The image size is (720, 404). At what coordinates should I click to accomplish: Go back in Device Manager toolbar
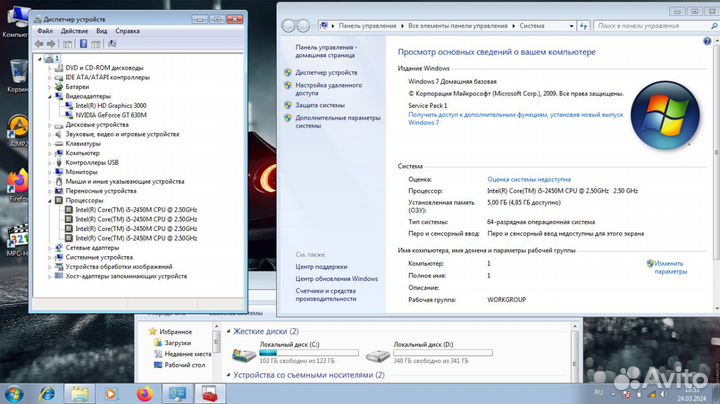(x=39, y=44)
